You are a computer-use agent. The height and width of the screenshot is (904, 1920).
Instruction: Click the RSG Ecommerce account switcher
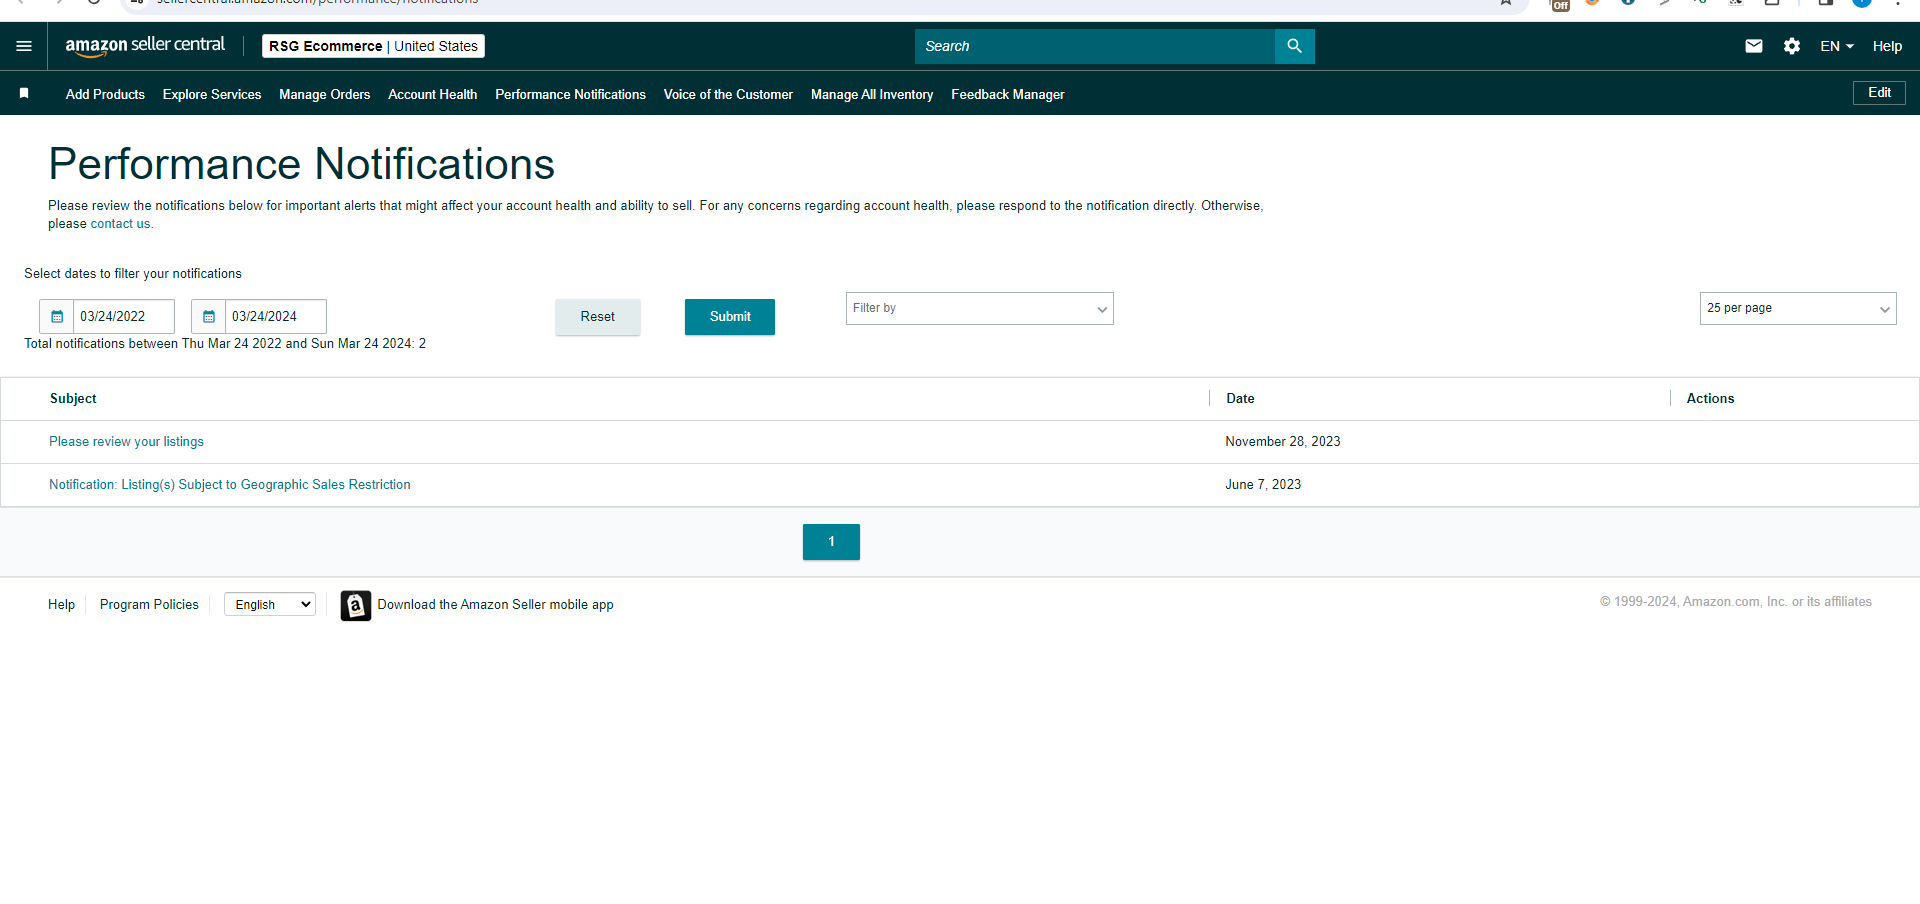tap(373, 46)
